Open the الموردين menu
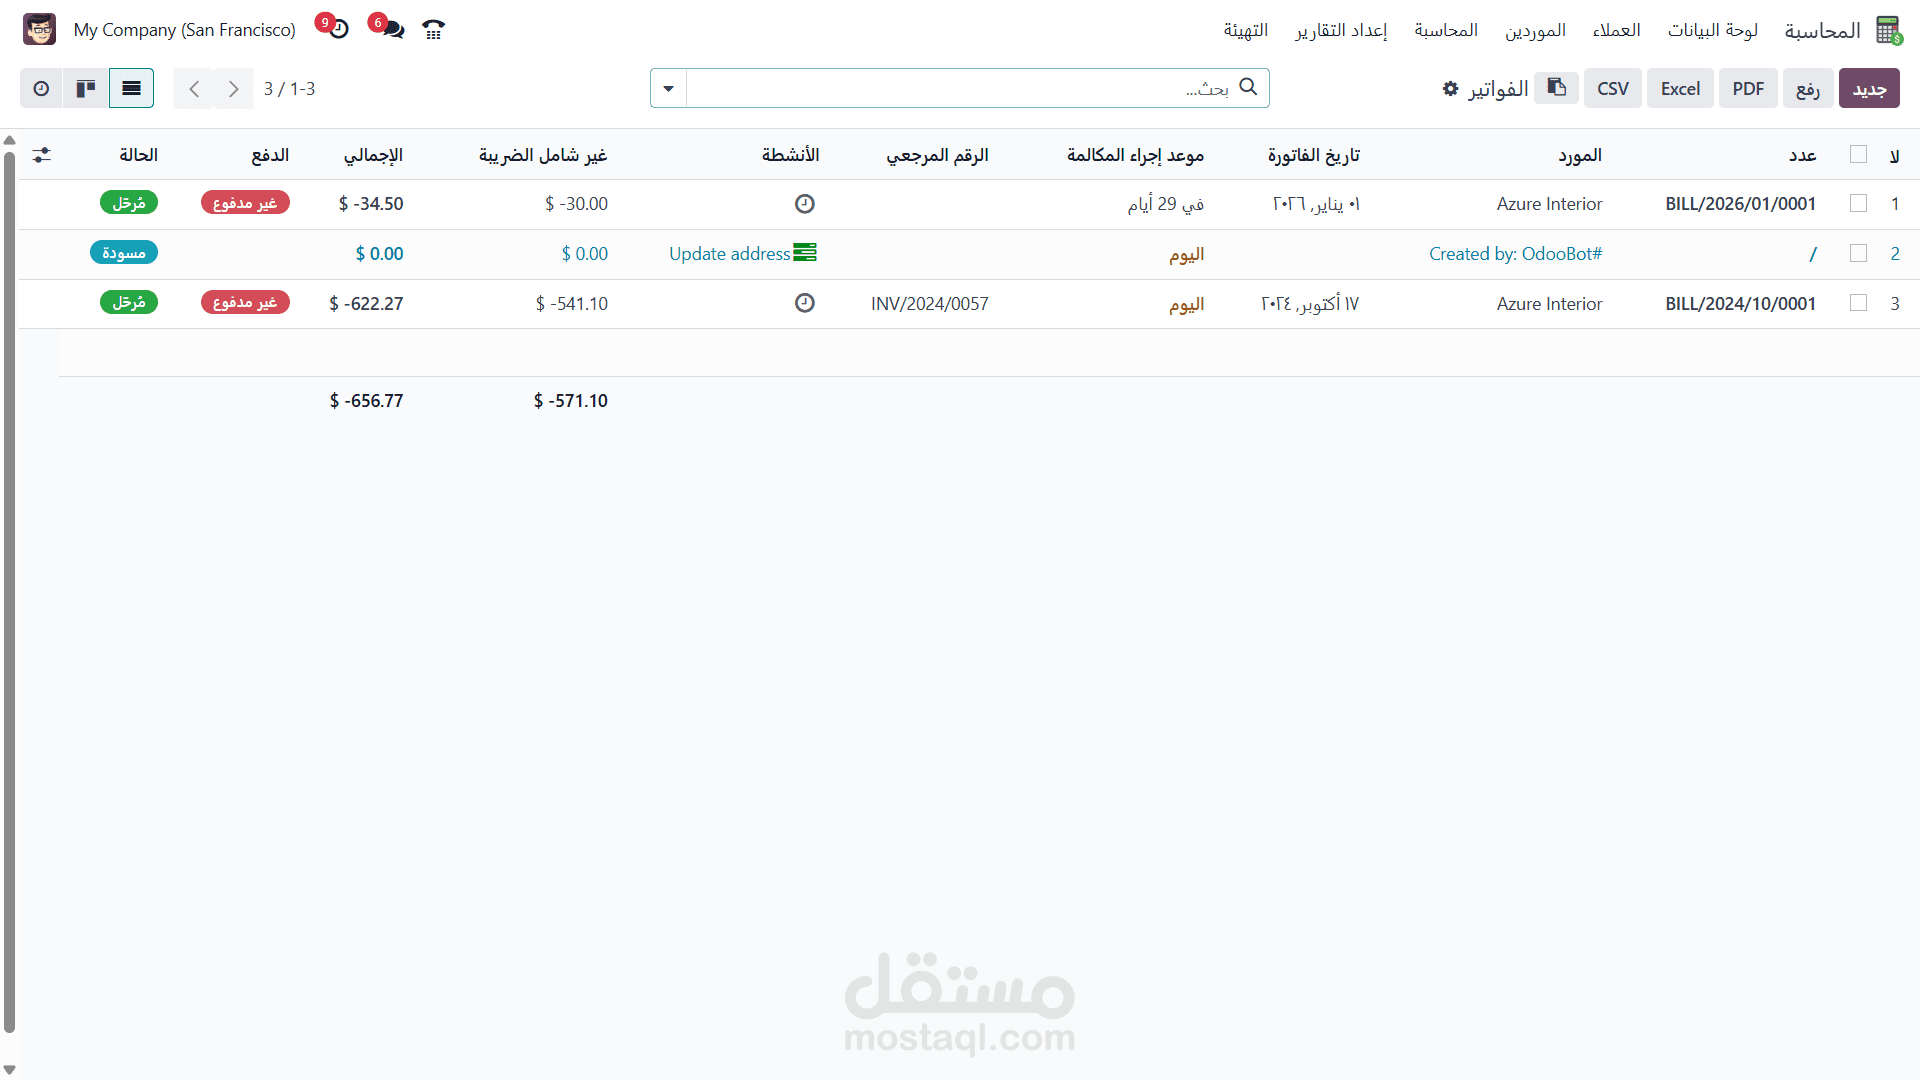 1535,30
